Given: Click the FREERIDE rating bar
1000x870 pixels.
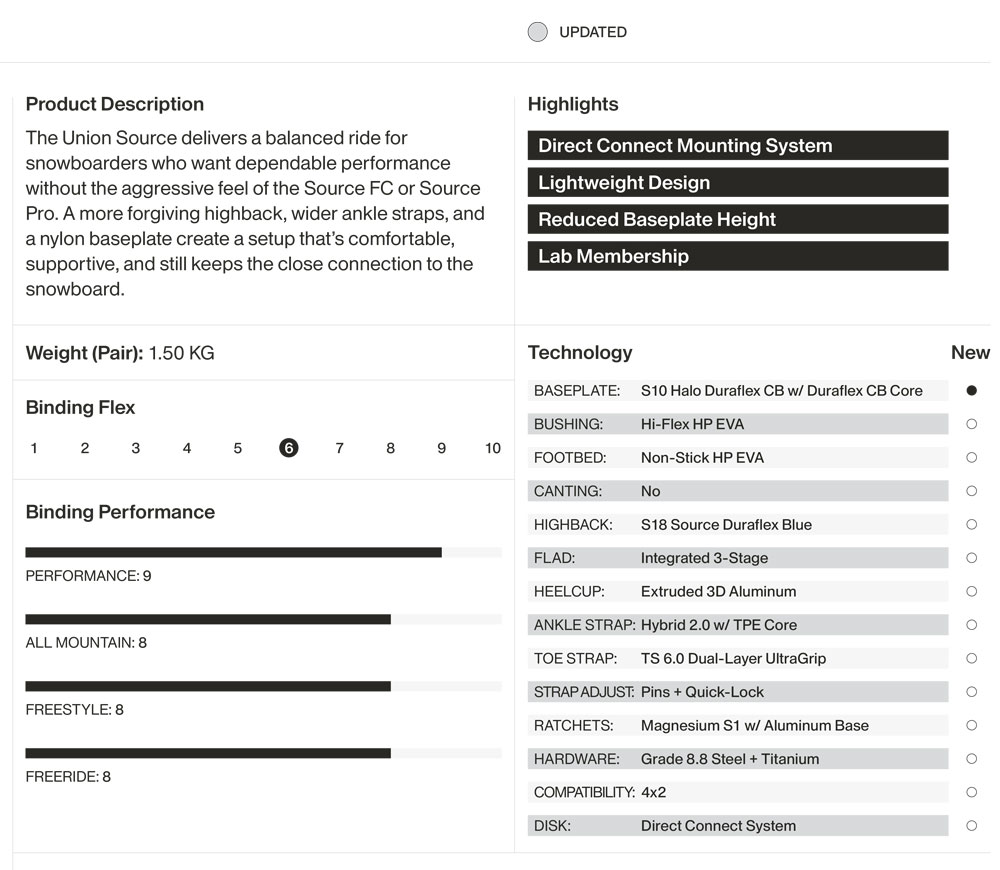Looking at the screenshot, I should tap(263, 753).
